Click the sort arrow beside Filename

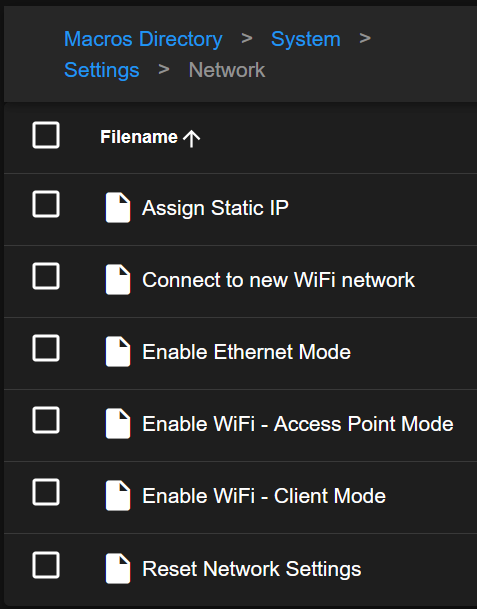click(x=191, y=138)
